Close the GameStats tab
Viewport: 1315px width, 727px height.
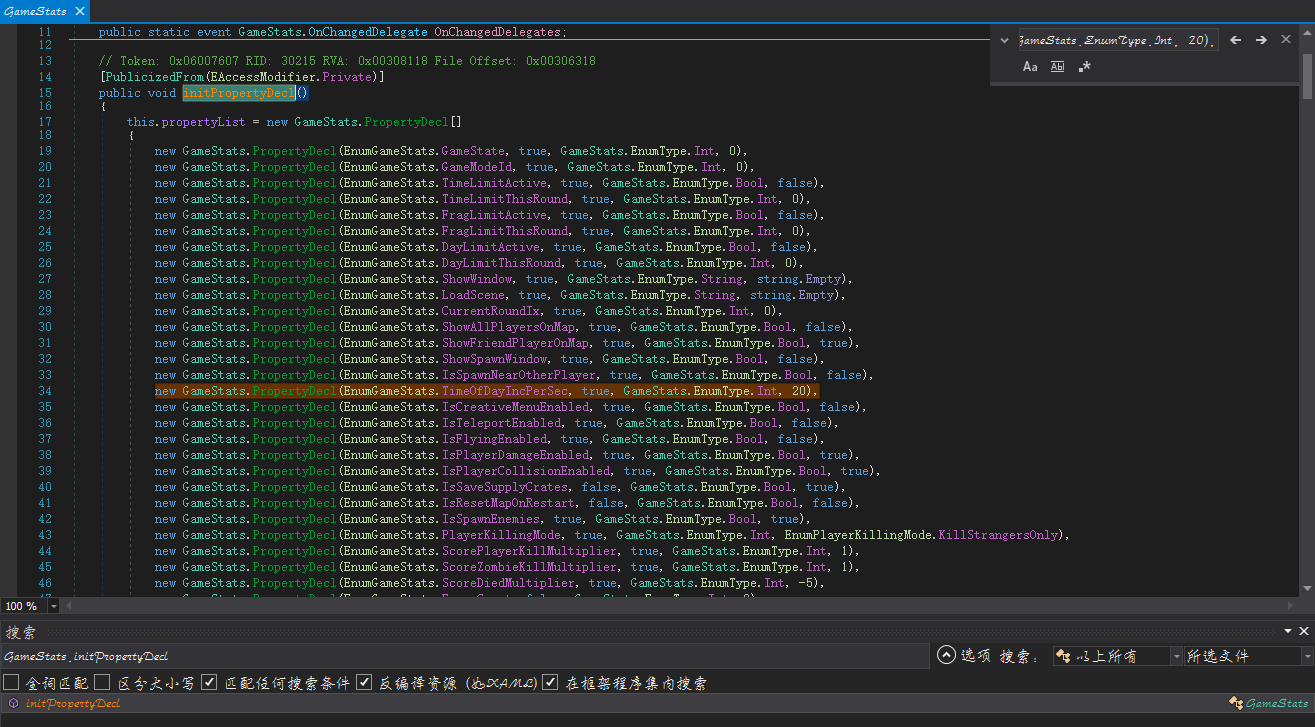tap(80, 12)
